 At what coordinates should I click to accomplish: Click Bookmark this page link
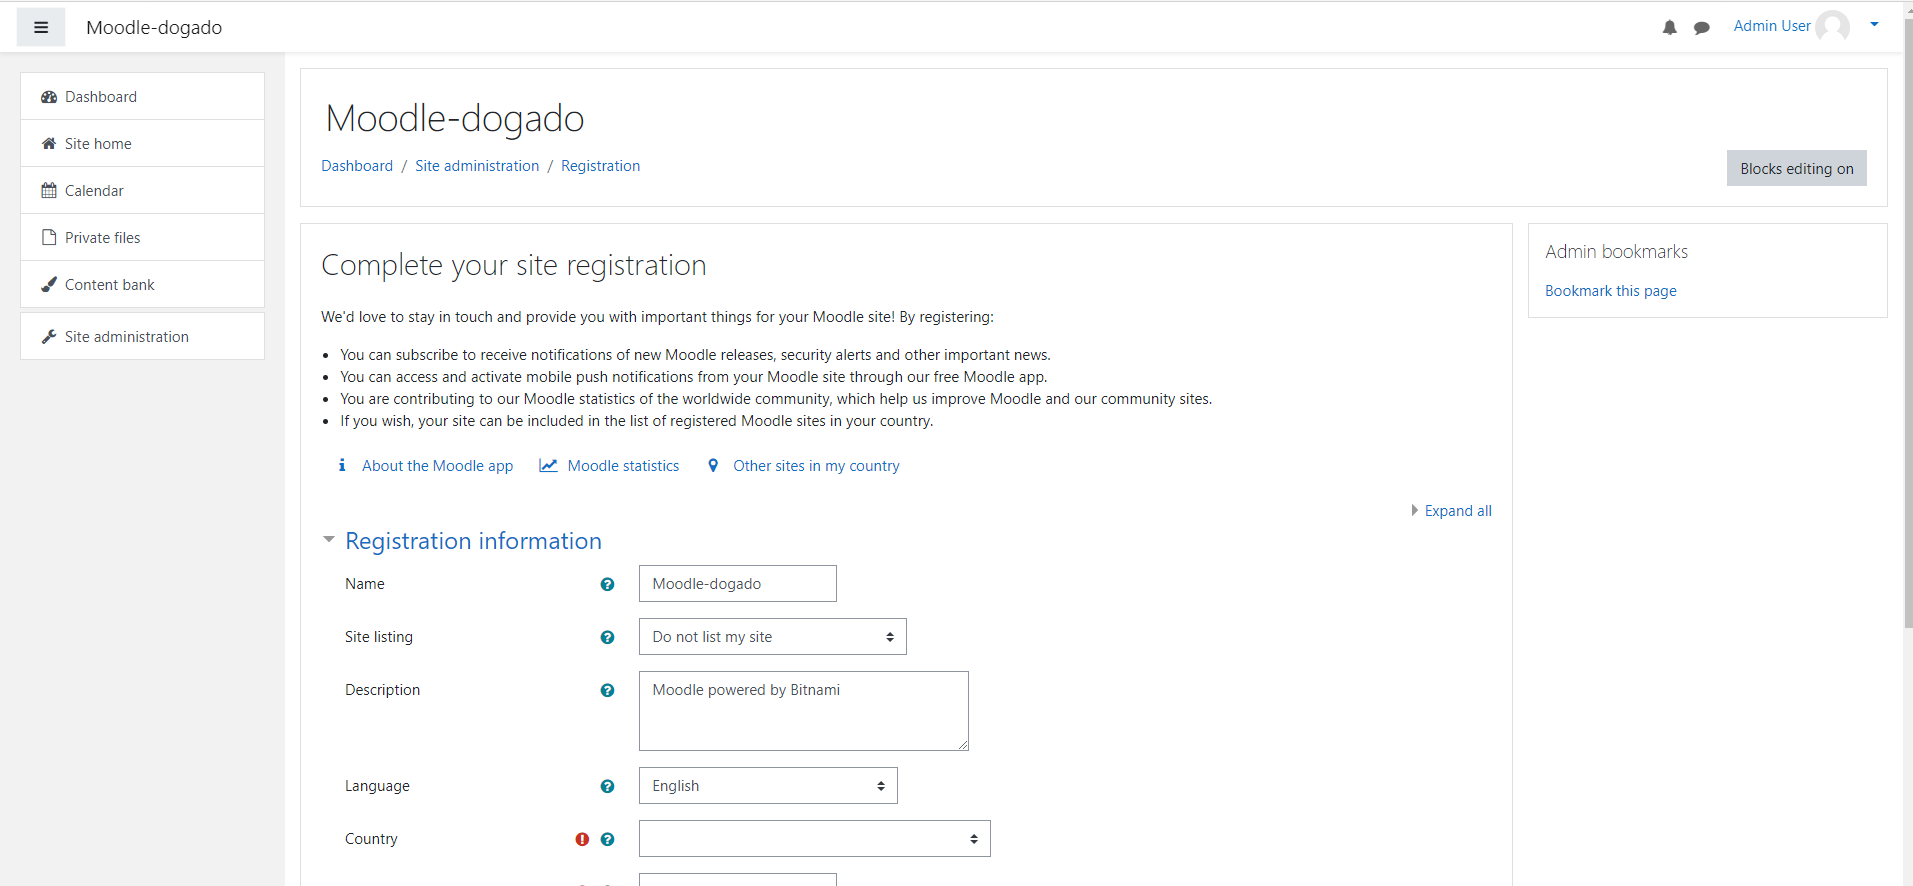(1610, 291)
